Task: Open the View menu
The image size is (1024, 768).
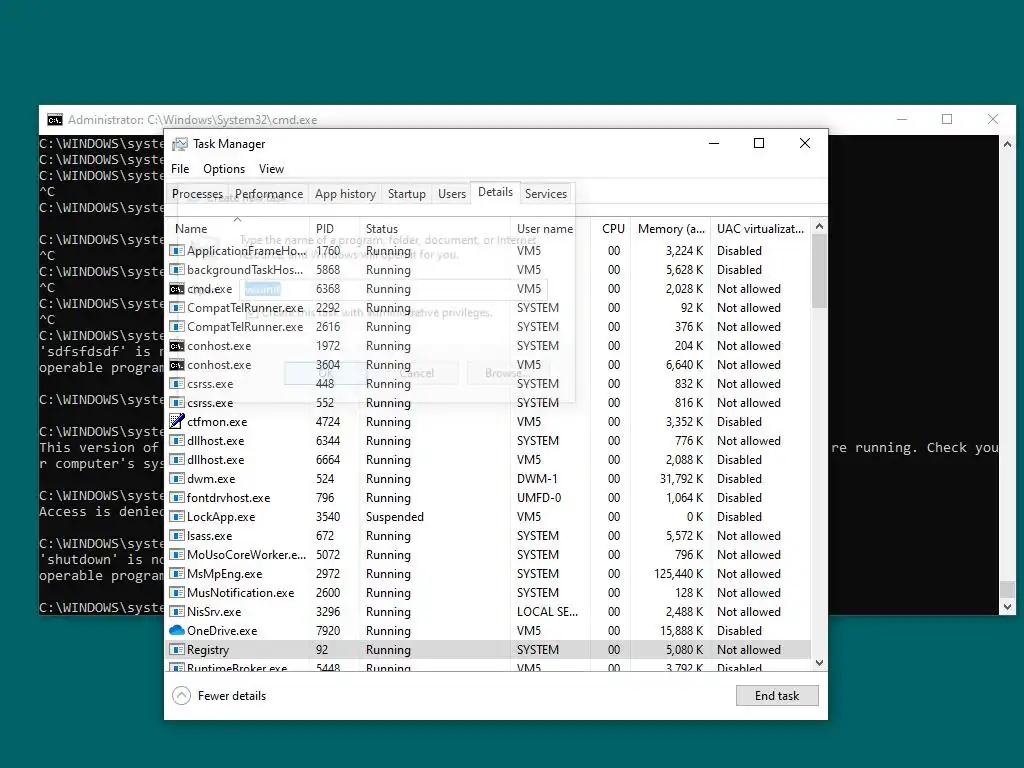Action: [271, 168]
